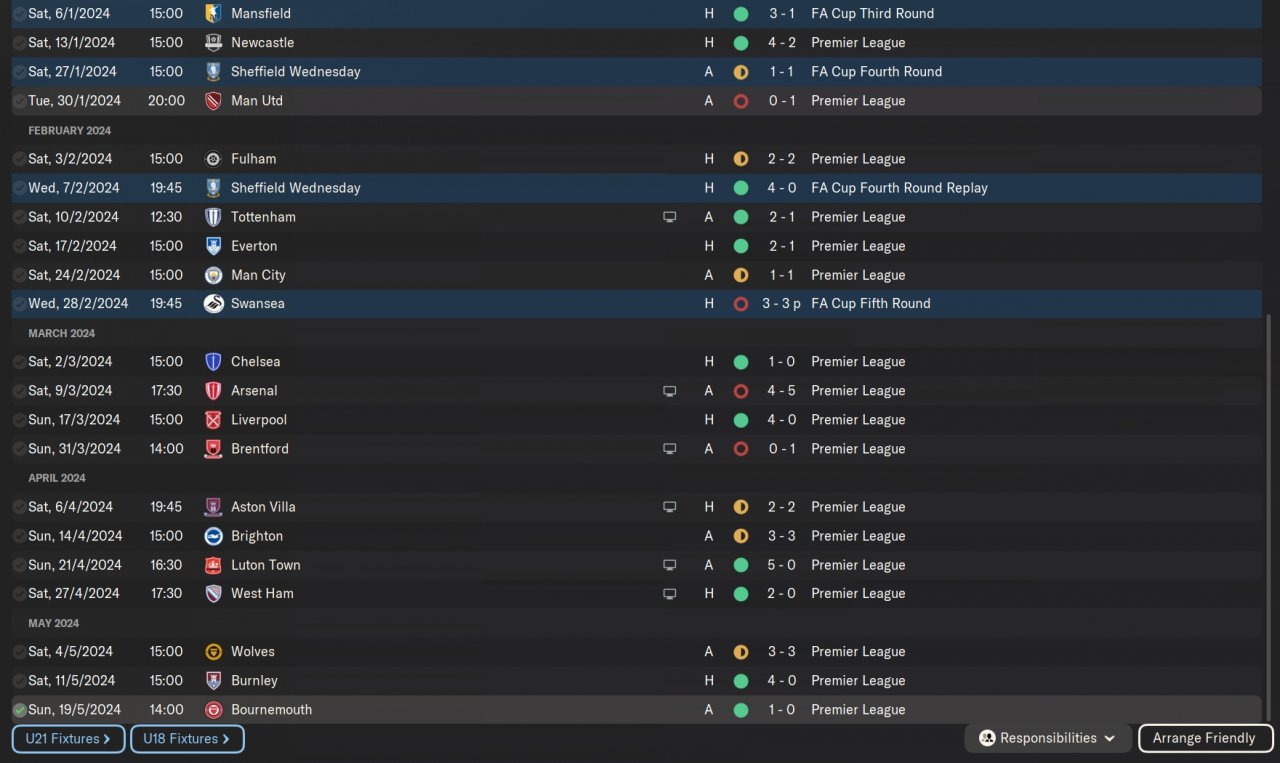Click the Mansfield club badge
The image size is (1280, 763).
coord(213,14)
